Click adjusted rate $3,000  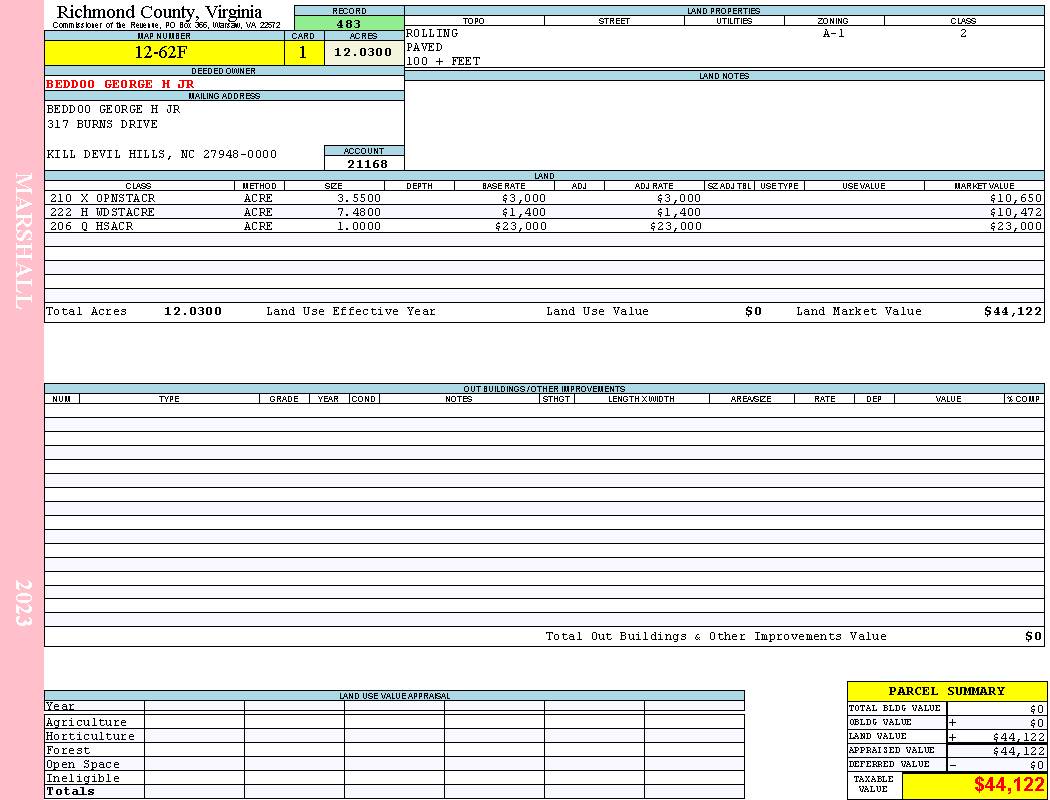679,199
